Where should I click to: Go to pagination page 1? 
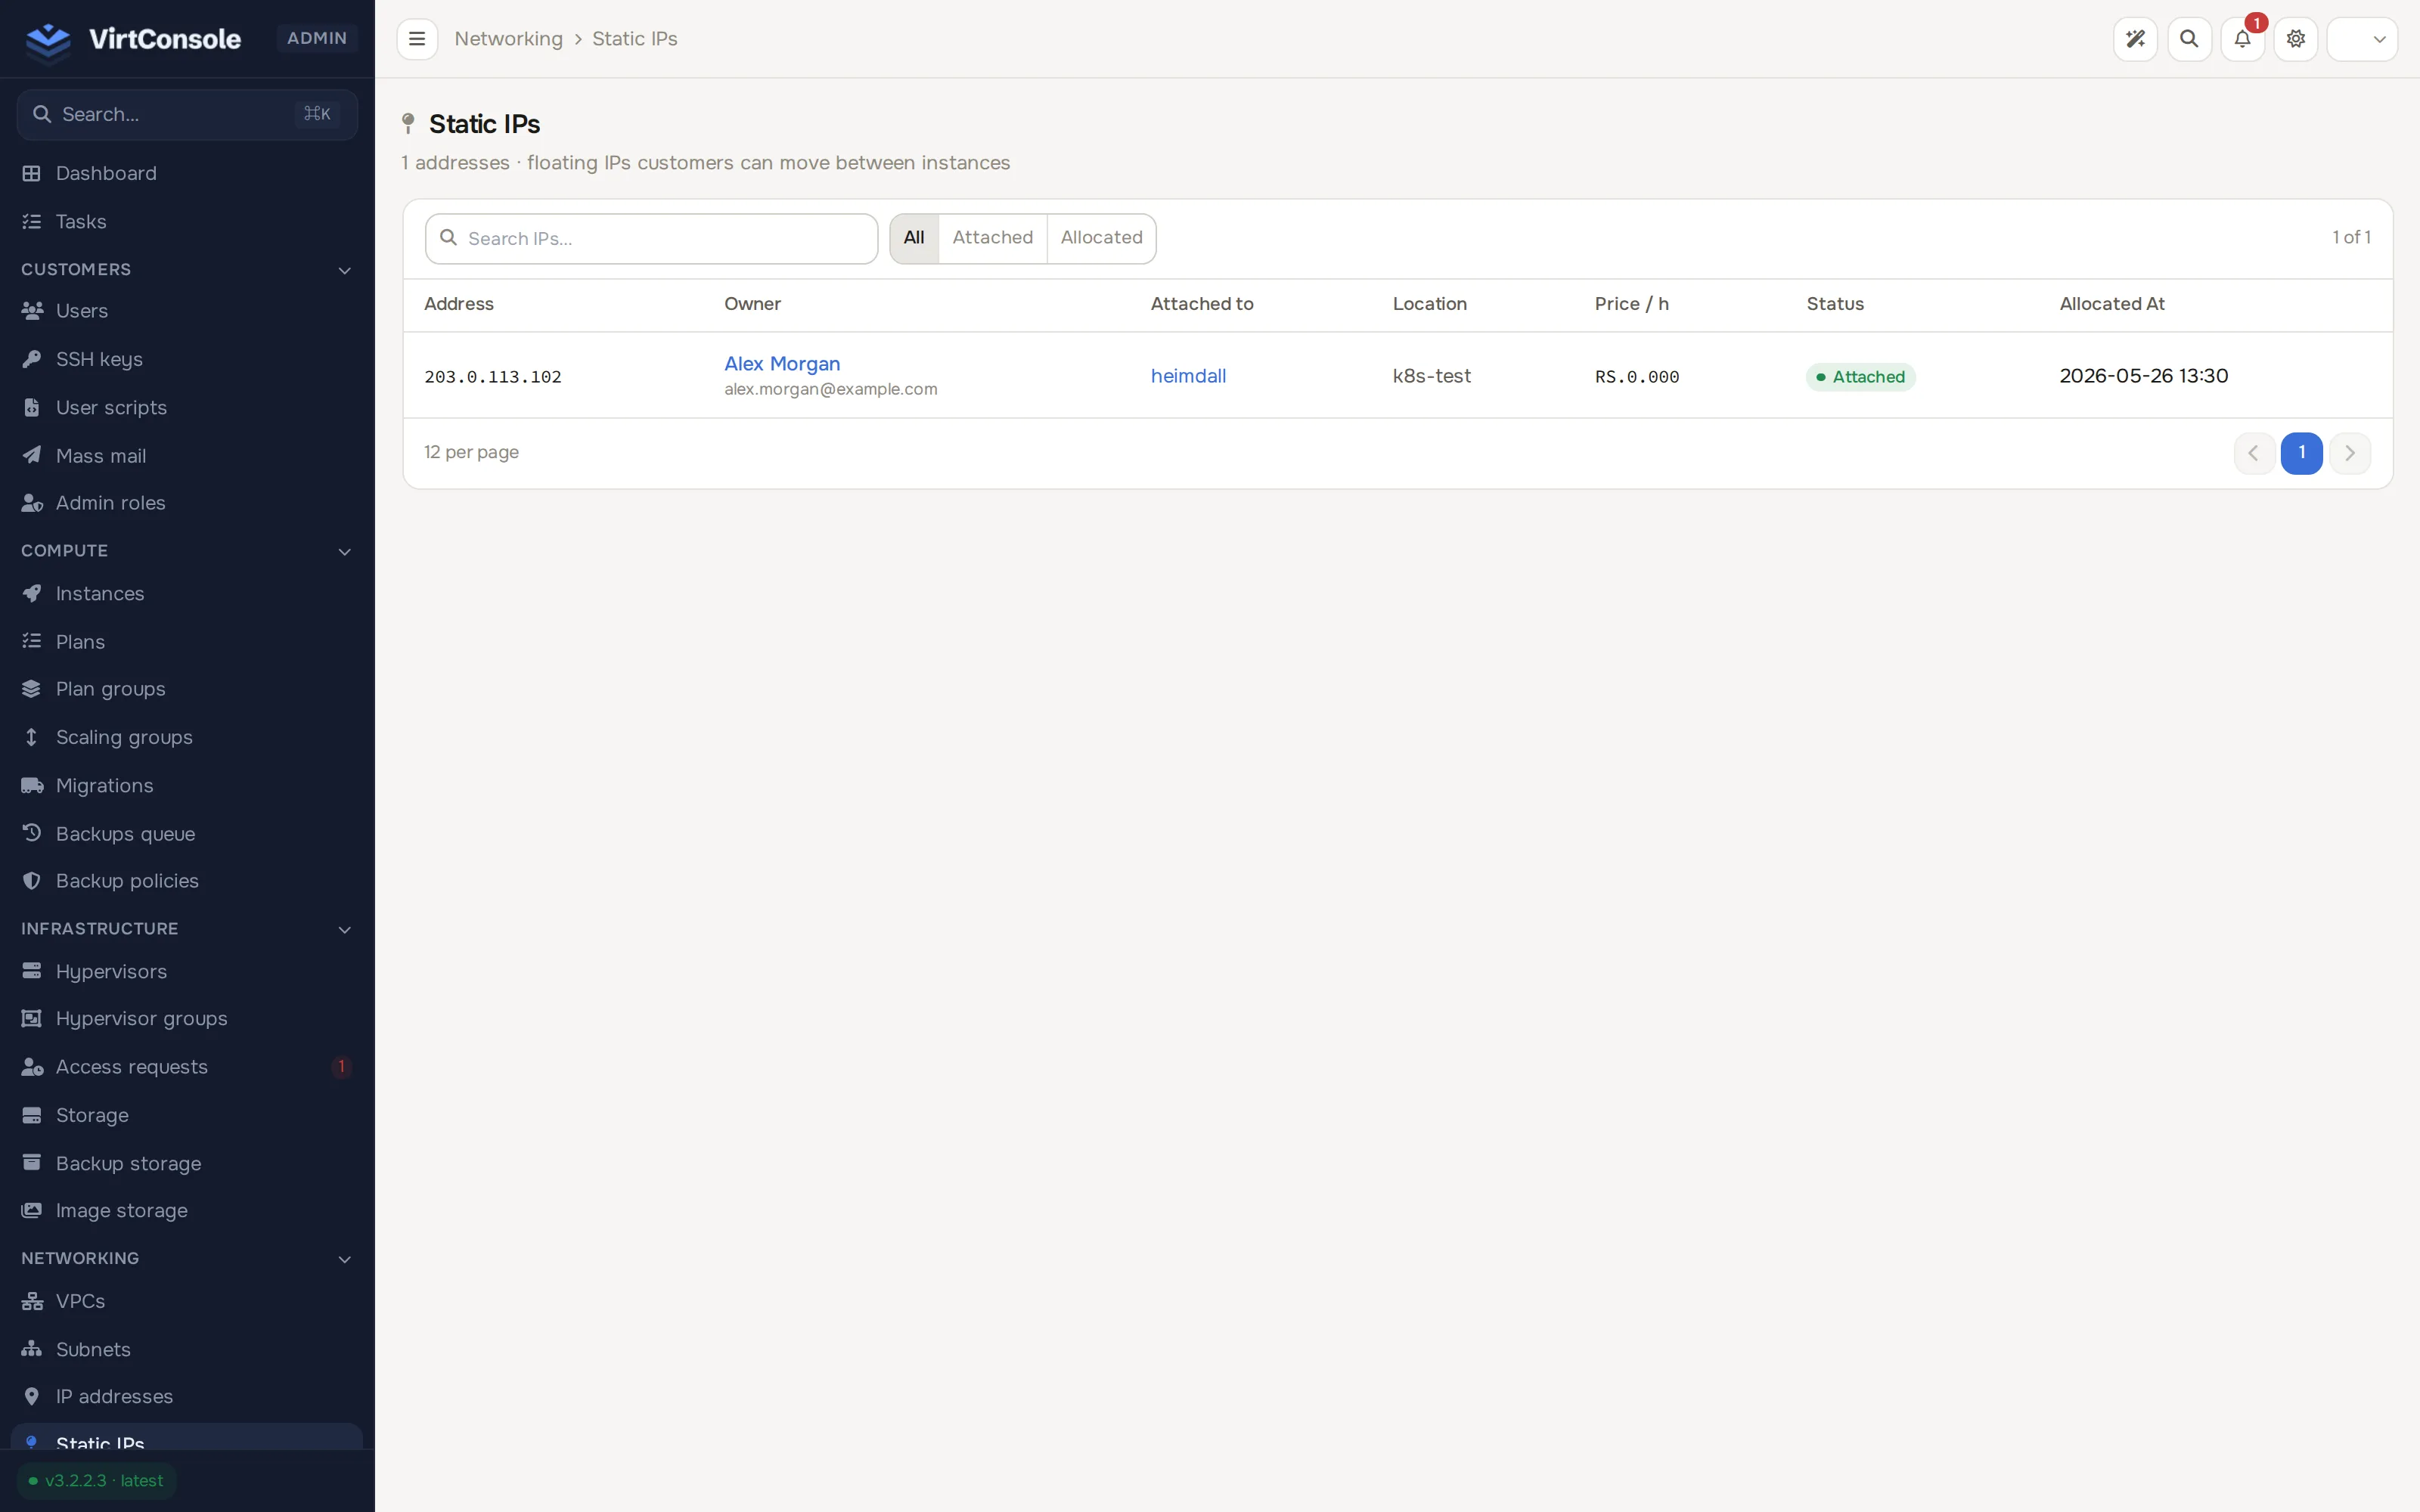coord(2301,453)
